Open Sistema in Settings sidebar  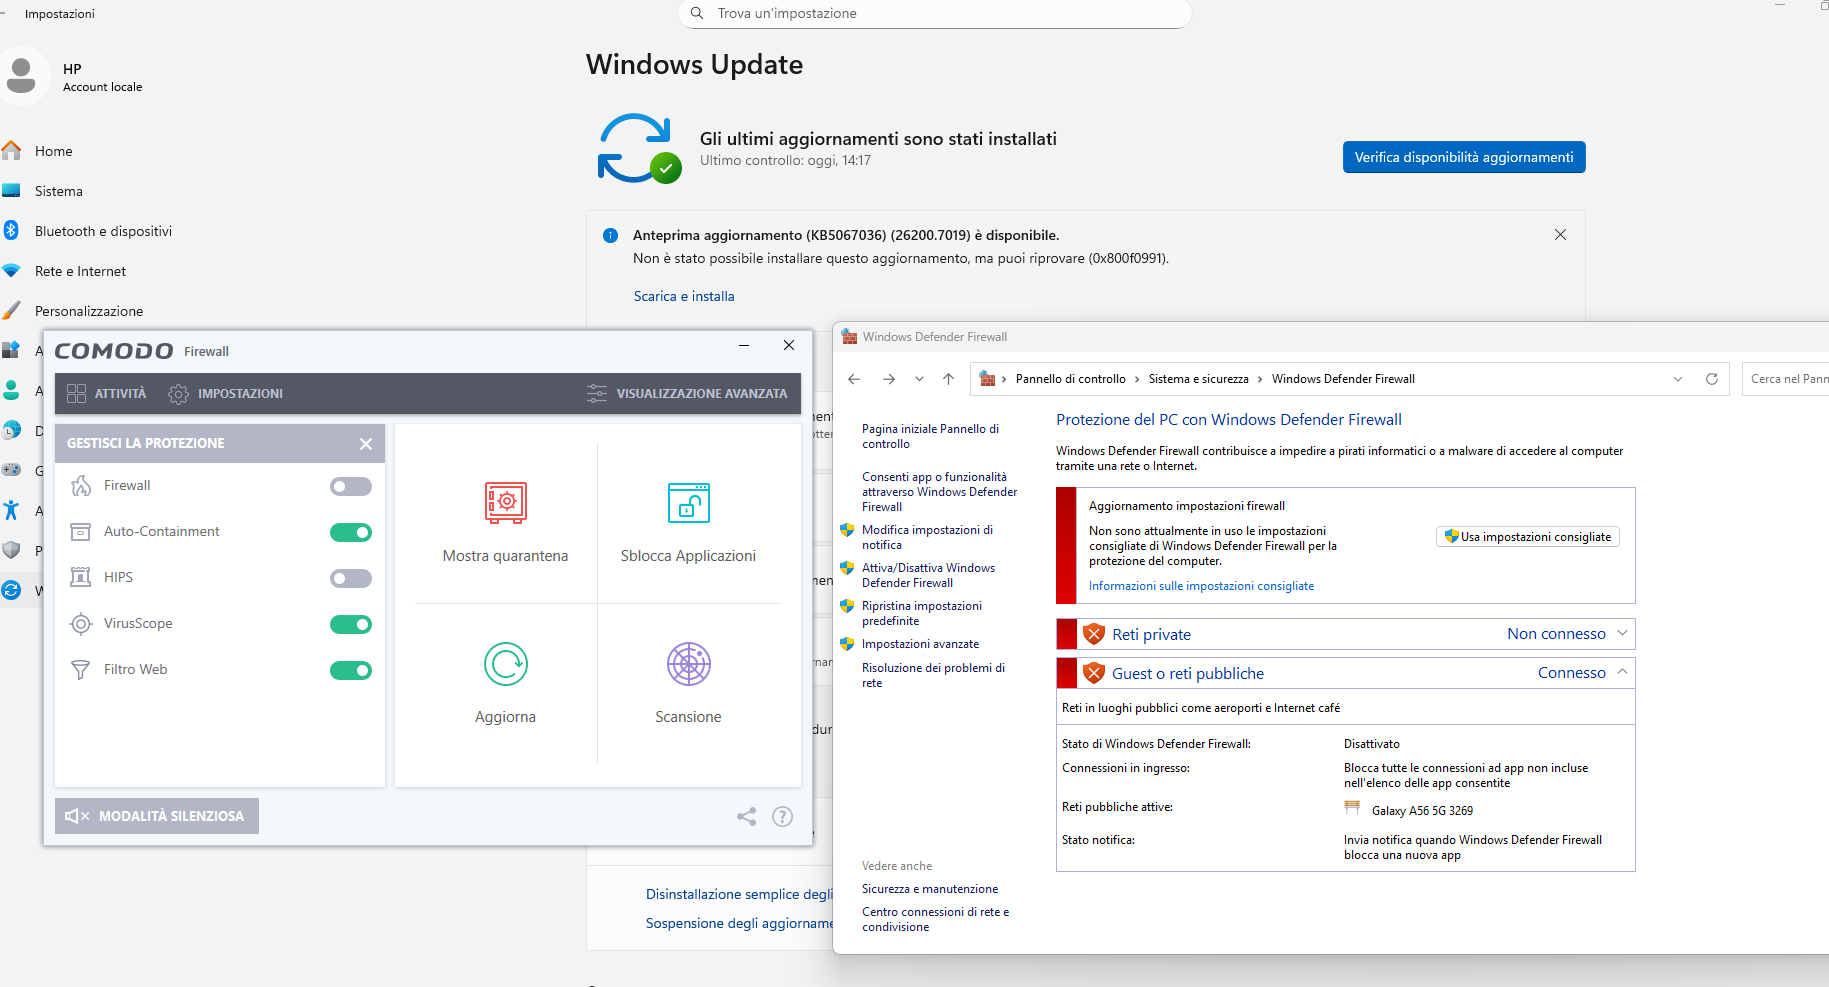59,191
